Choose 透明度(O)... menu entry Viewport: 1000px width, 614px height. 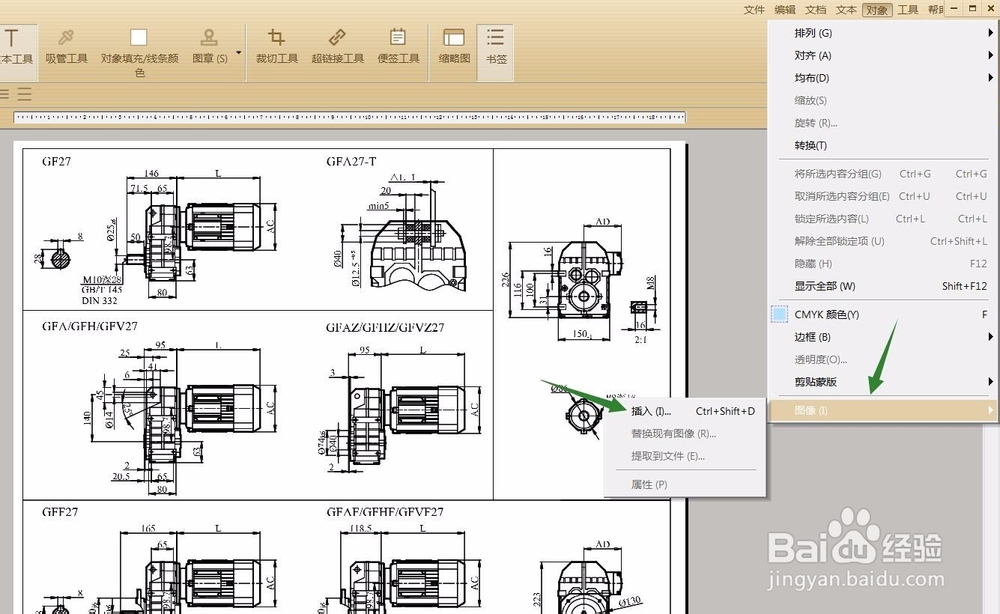pos(883,359)
